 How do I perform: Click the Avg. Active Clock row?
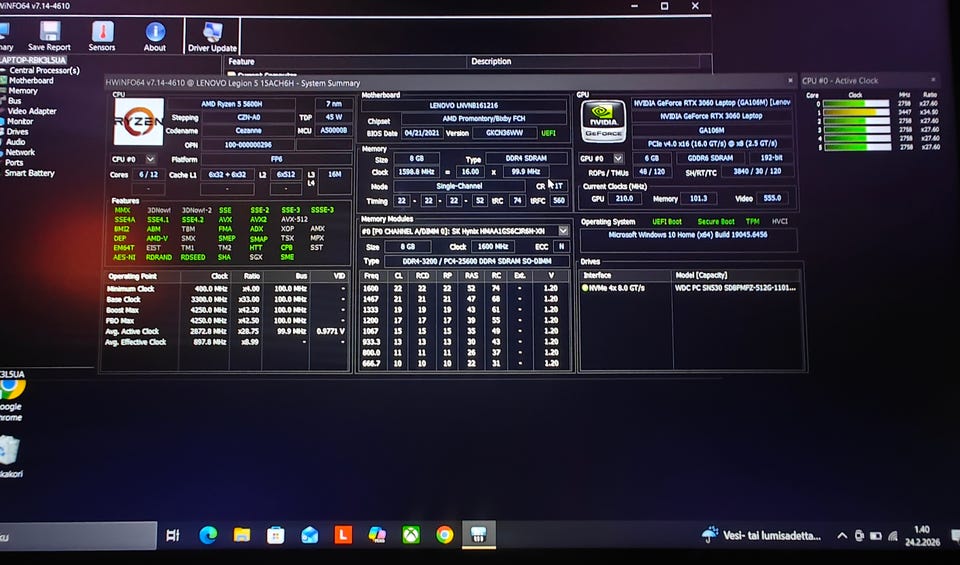pyautogui.click(x=226, y=331)
